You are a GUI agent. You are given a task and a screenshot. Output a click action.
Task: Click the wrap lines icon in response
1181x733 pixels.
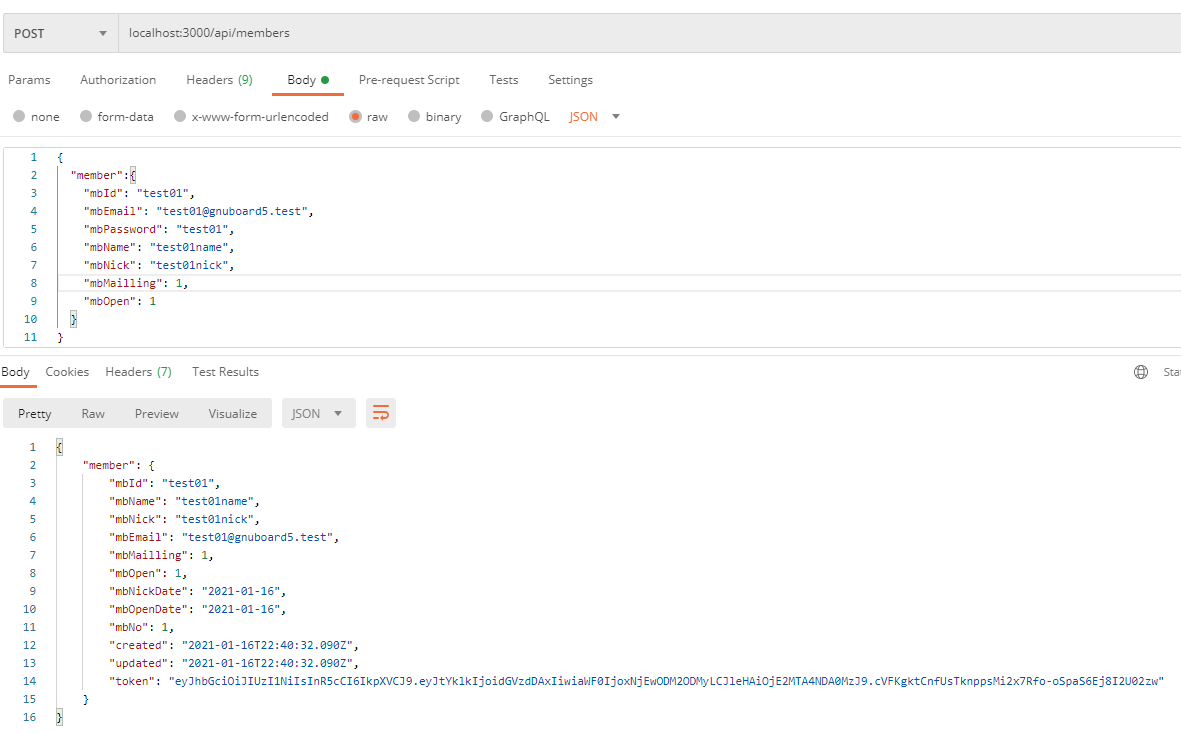point(381,413)
